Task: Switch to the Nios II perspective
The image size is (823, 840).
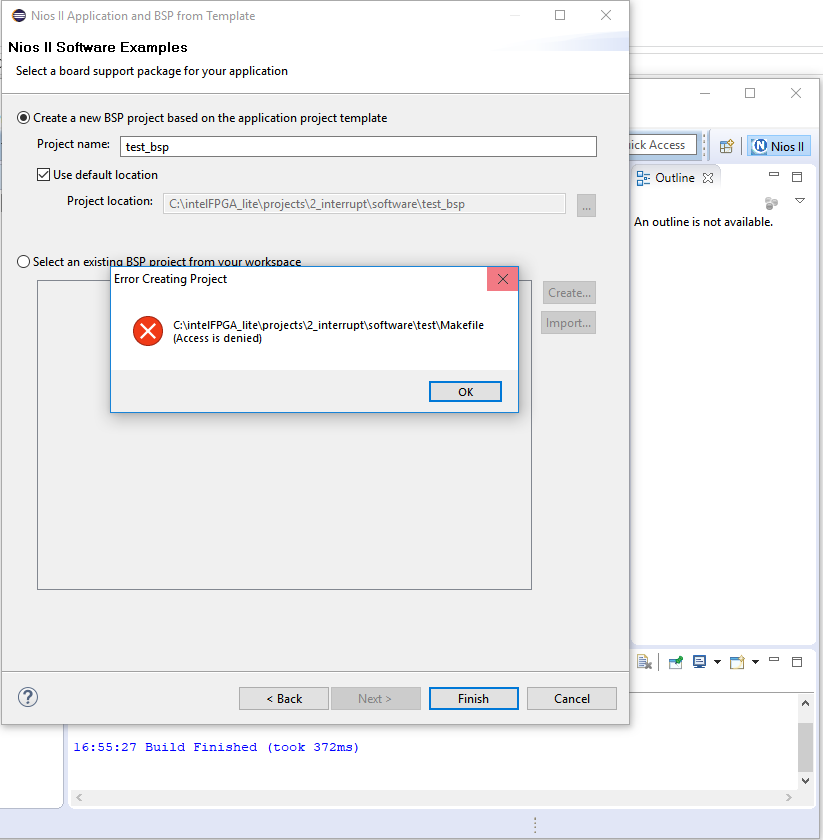Action: [779, 146]
